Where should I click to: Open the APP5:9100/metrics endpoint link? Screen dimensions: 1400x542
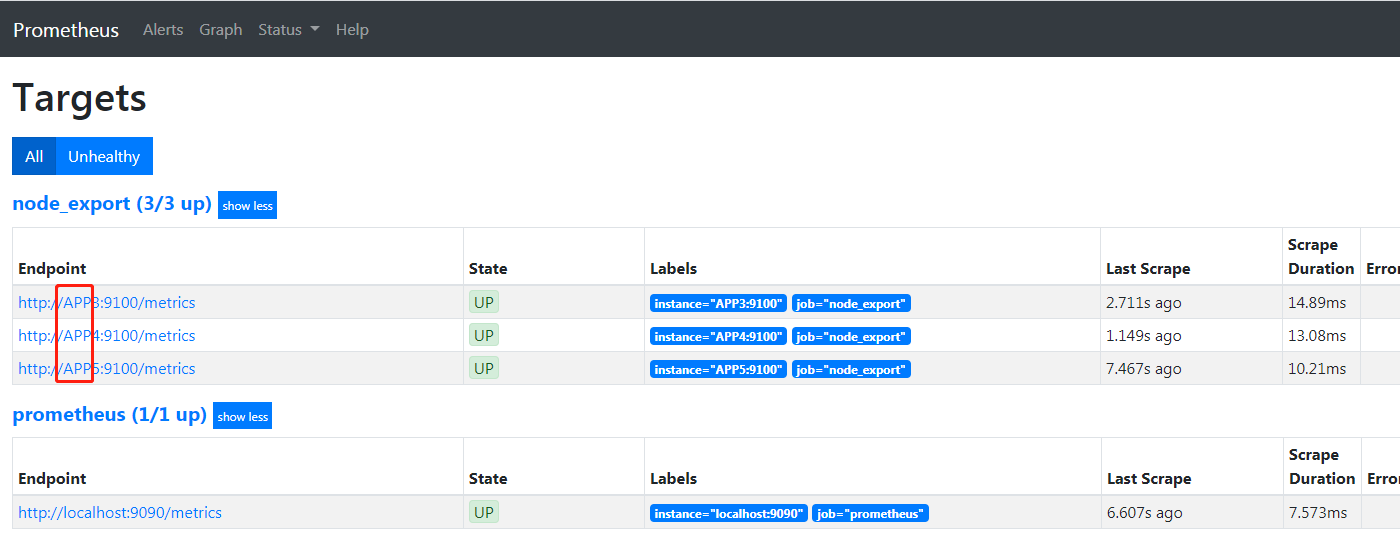[107, 368]
